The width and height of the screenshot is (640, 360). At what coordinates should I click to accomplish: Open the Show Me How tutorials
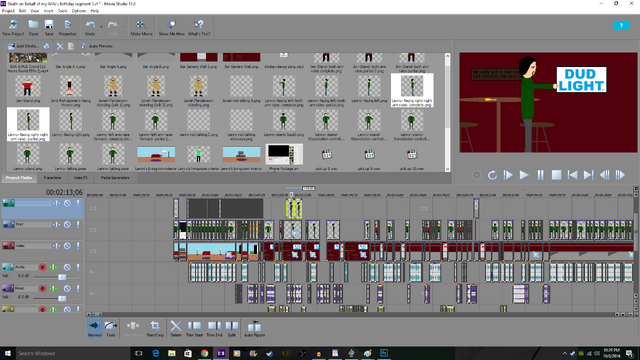pos(171,28)
